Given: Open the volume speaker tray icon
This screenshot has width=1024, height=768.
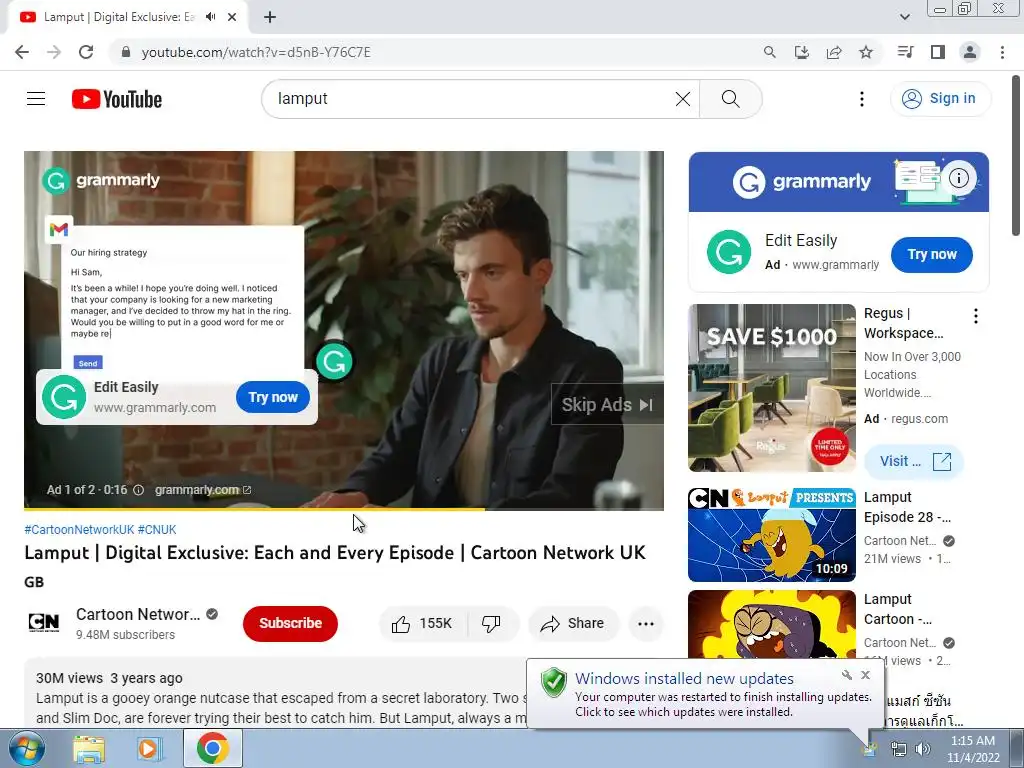Looking at the screenshot, I should tap(923, 749).
